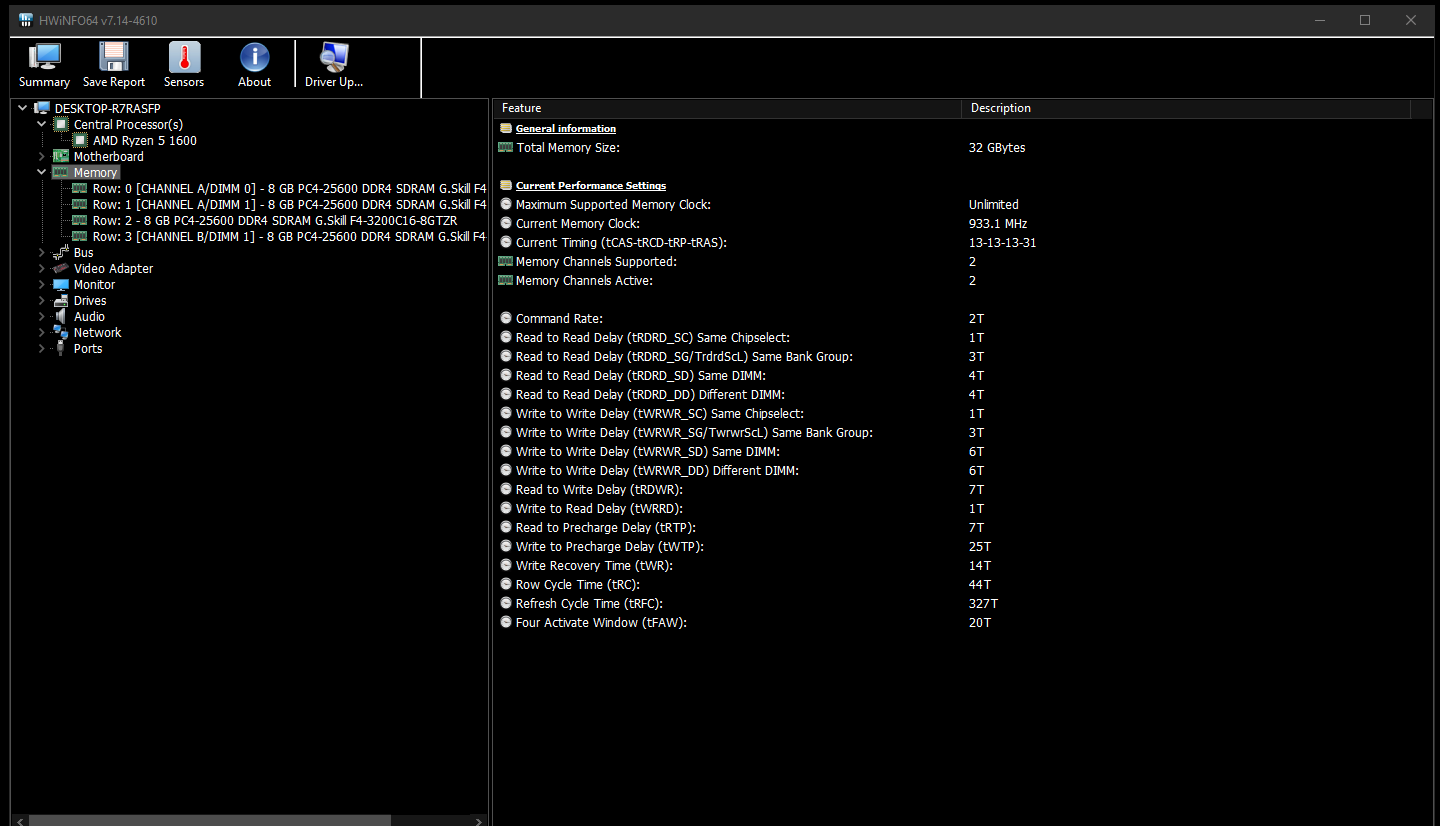Click the Audio speaker icon
This screenshot has width=1440, height=826.
point(61,316)
